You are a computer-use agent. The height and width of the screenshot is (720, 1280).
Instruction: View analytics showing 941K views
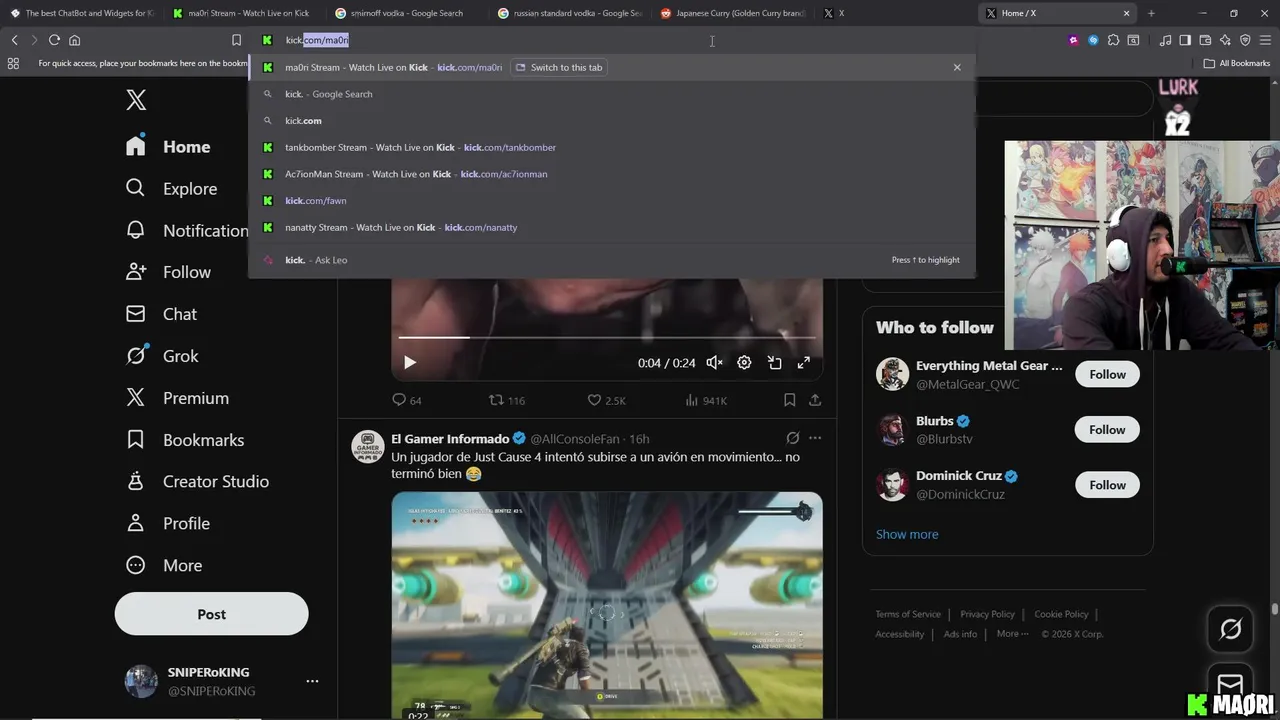click(x=706, y=400)
